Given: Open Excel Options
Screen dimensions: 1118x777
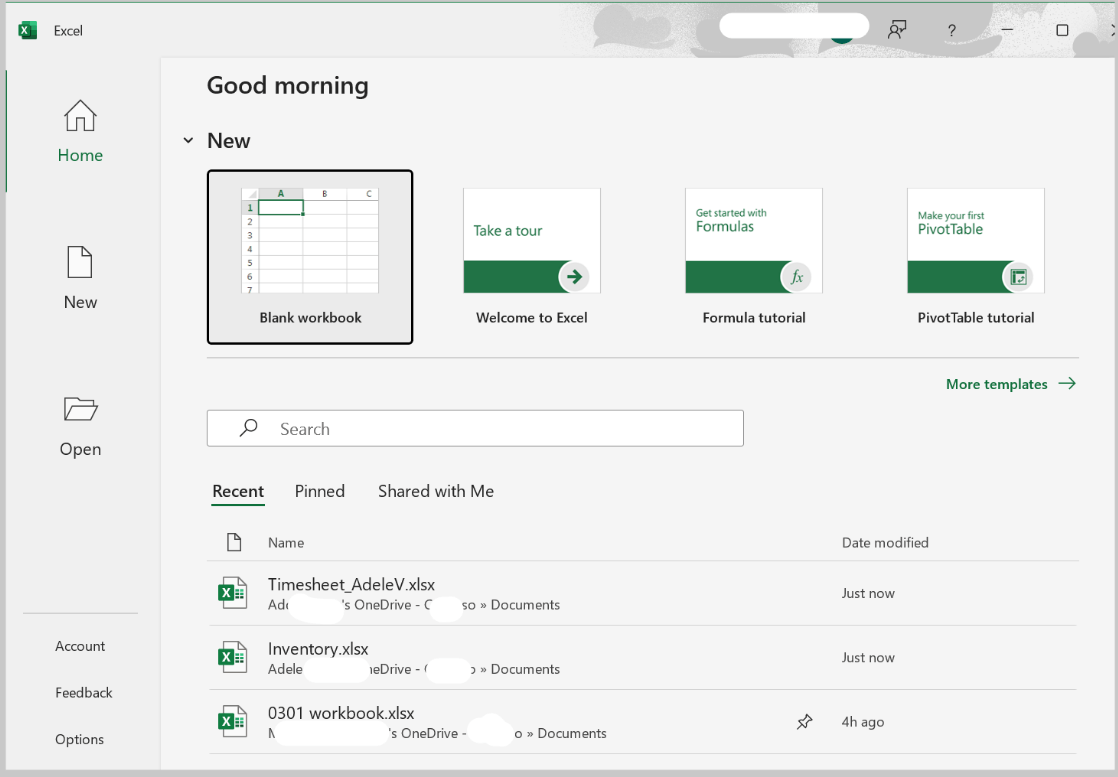Looking at the screenshot, I should tap(79, 739).
